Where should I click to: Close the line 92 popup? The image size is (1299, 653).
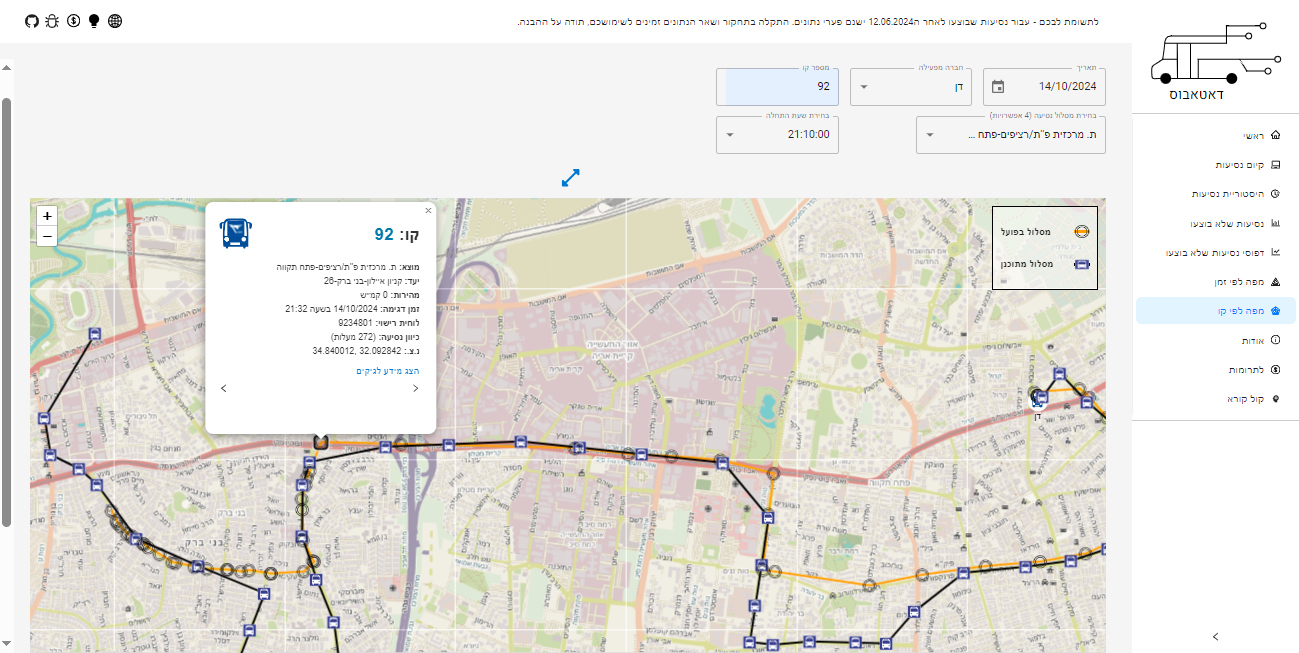coord(428,211)
